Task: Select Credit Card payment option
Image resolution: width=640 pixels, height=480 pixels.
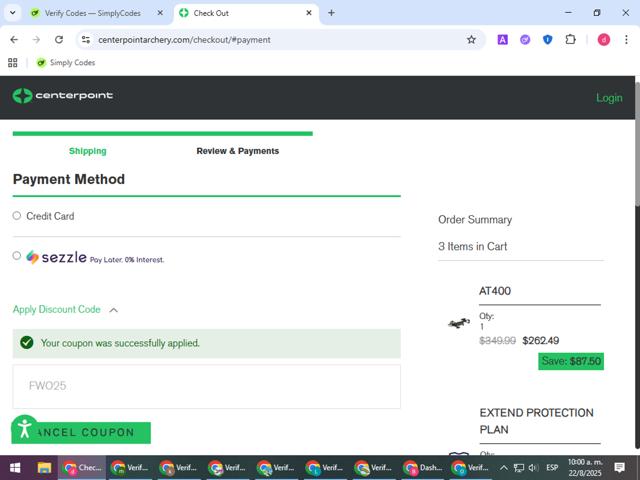Action: coord(17,216)
